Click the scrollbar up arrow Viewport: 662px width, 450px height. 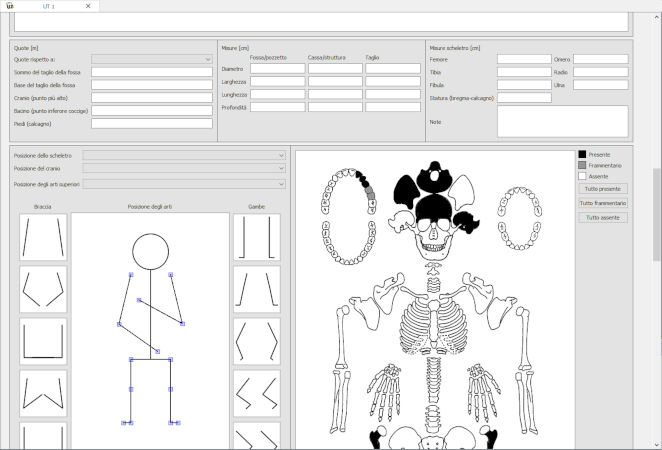(657, 17)
